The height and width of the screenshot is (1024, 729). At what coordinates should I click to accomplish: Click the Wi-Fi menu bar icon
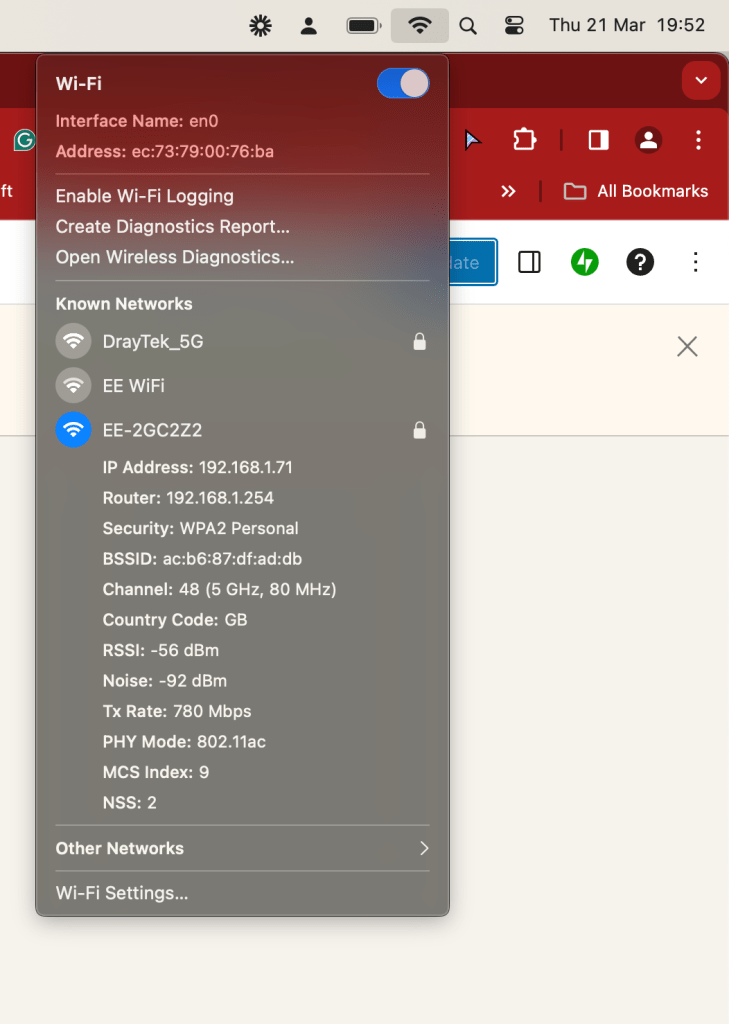coord(419,25)
